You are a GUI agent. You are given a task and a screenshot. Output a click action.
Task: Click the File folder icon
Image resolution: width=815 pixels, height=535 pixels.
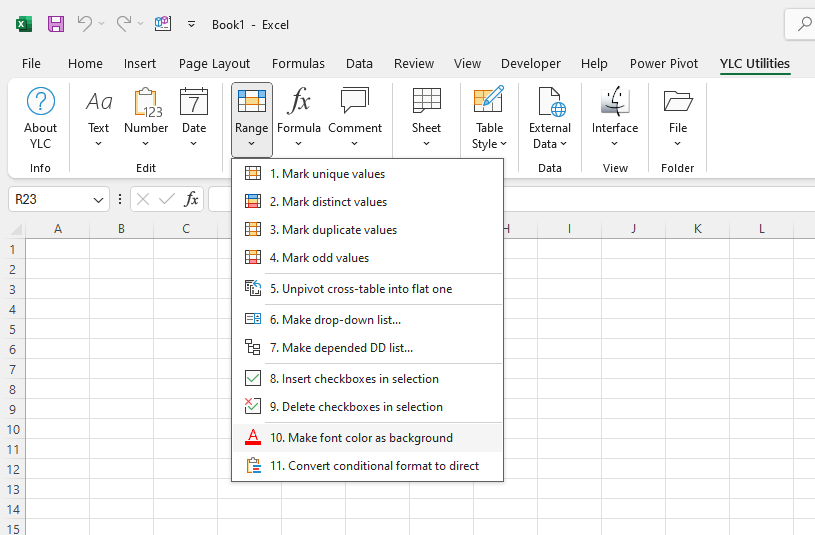[x=678, y=102]
